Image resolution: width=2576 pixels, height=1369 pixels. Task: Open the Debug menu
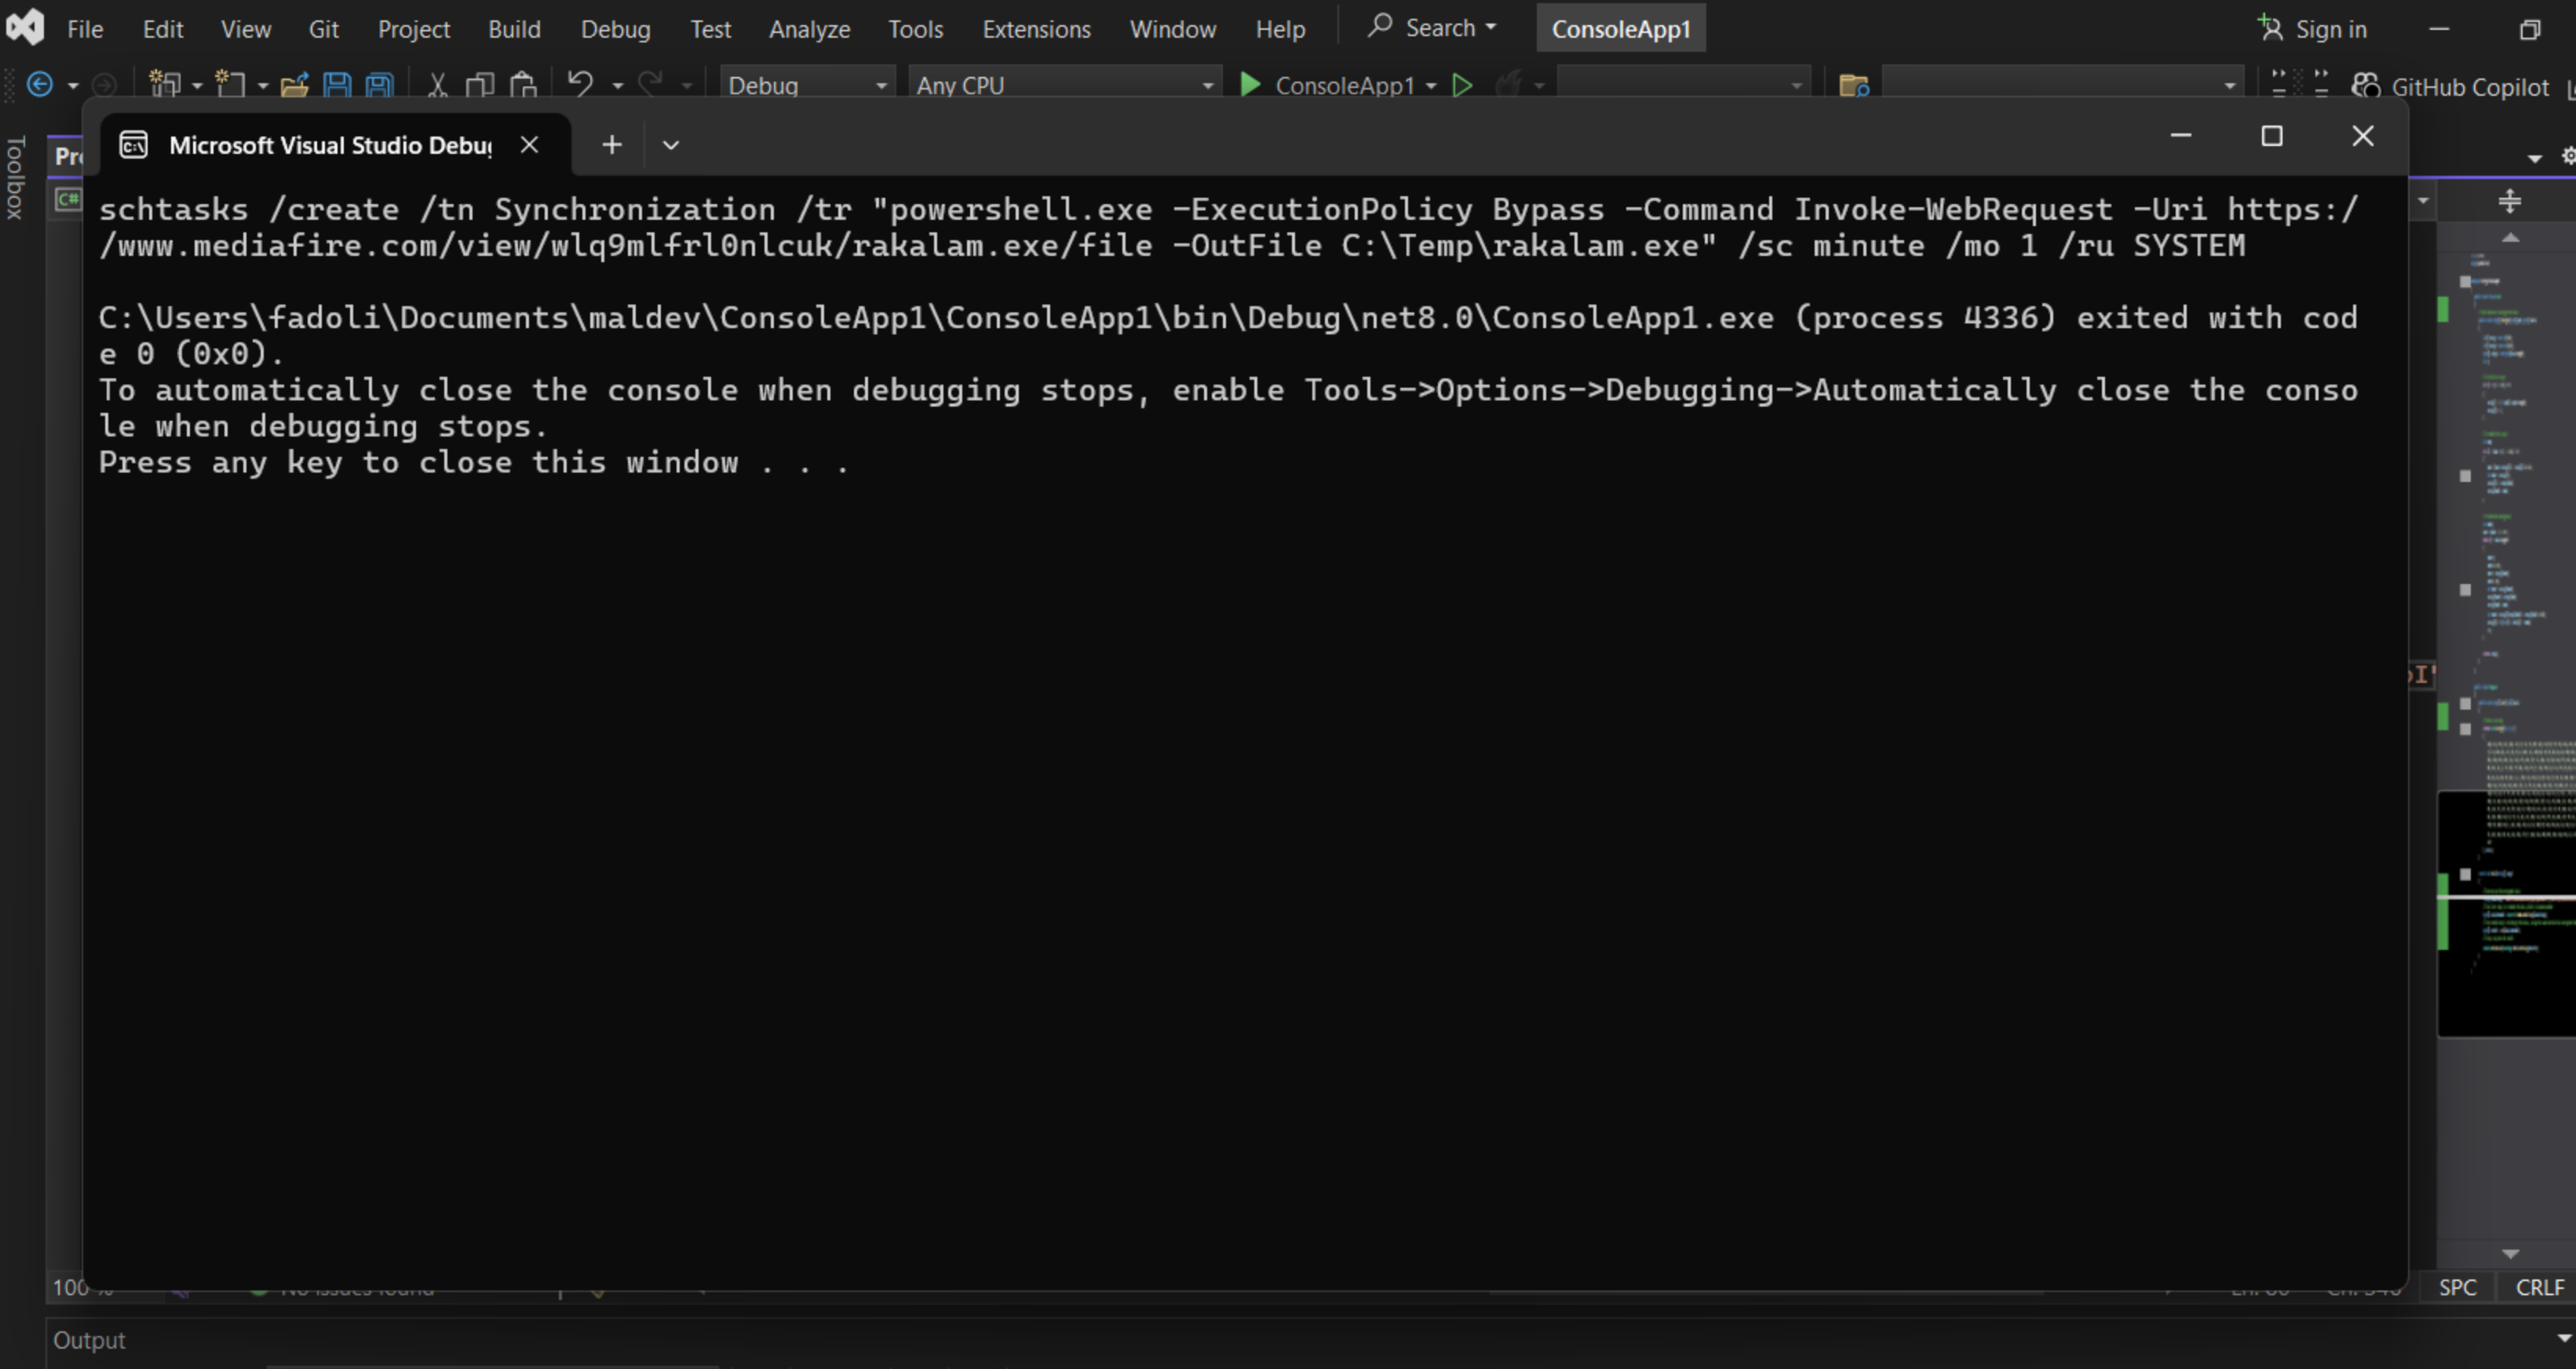click(615, 29)
